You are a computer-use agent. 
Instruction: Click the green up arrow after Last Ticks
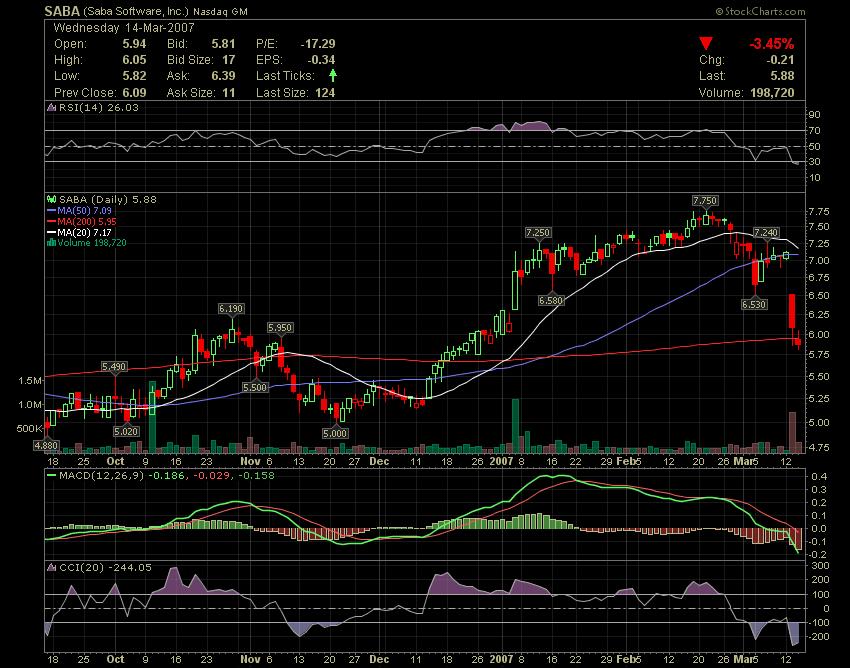[x=332, y=75]
